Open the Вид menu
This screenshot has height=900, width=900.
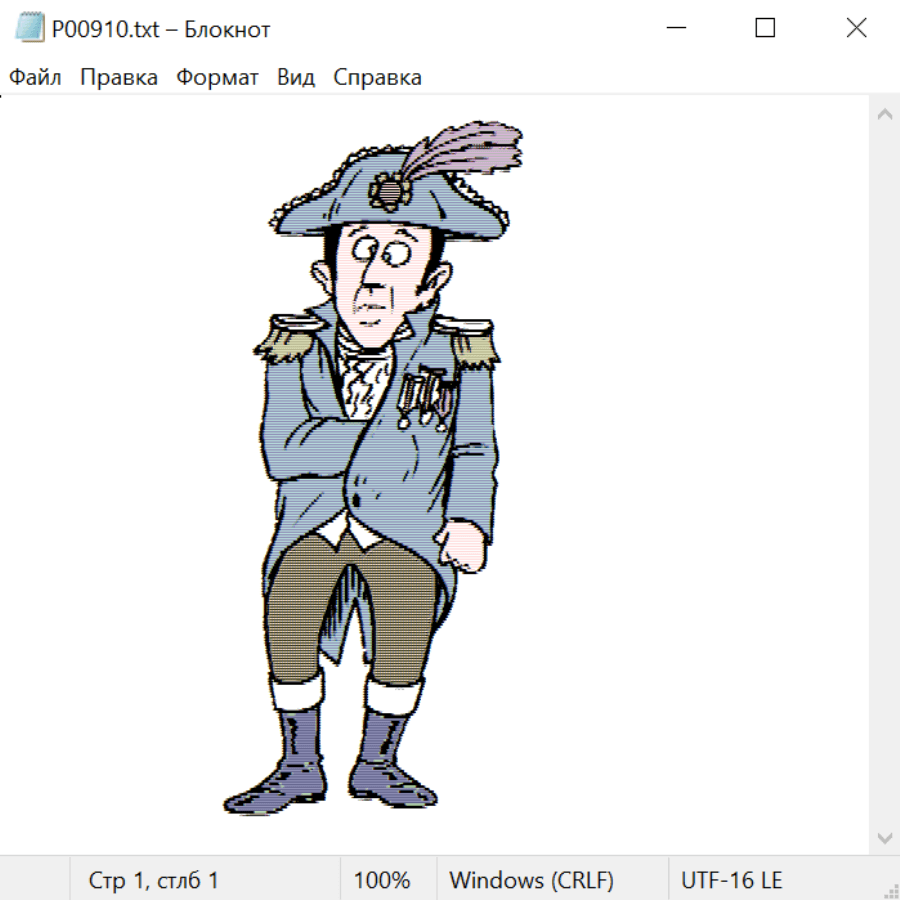point(296,78)
